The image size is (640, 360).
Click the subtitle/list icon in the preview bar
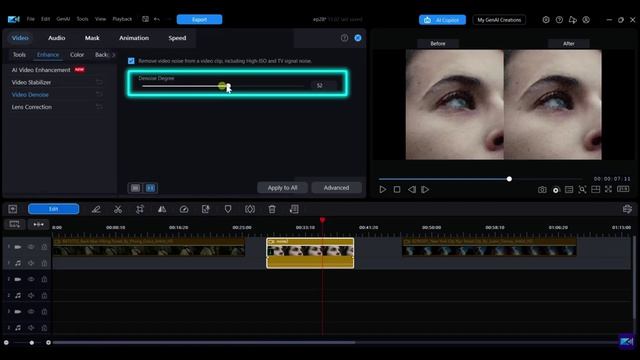pyautogui.click(x=569, y=189)
